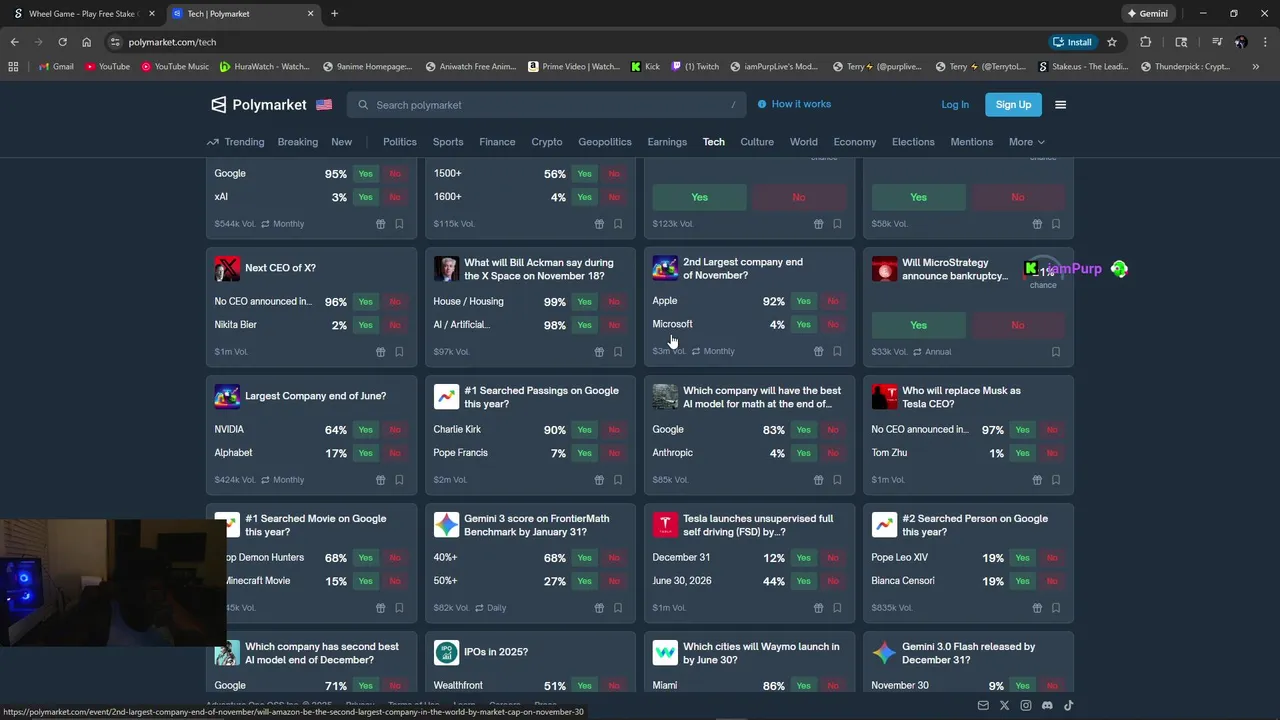
Task: Open the TikTok footer icon
Action: coord(1068,706)
